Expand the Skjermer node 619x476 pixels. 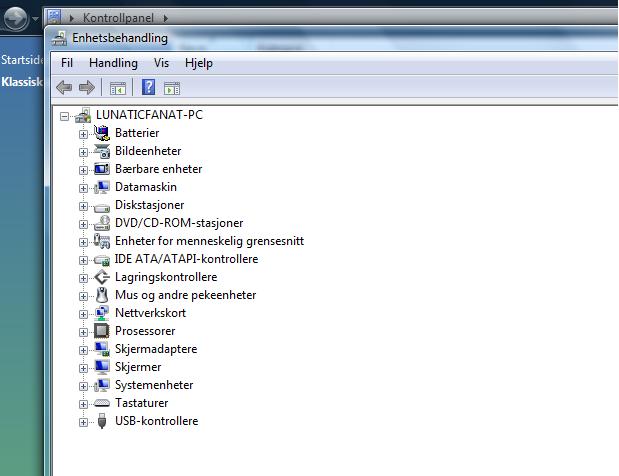pyautogui.click(x=83, y=368)
